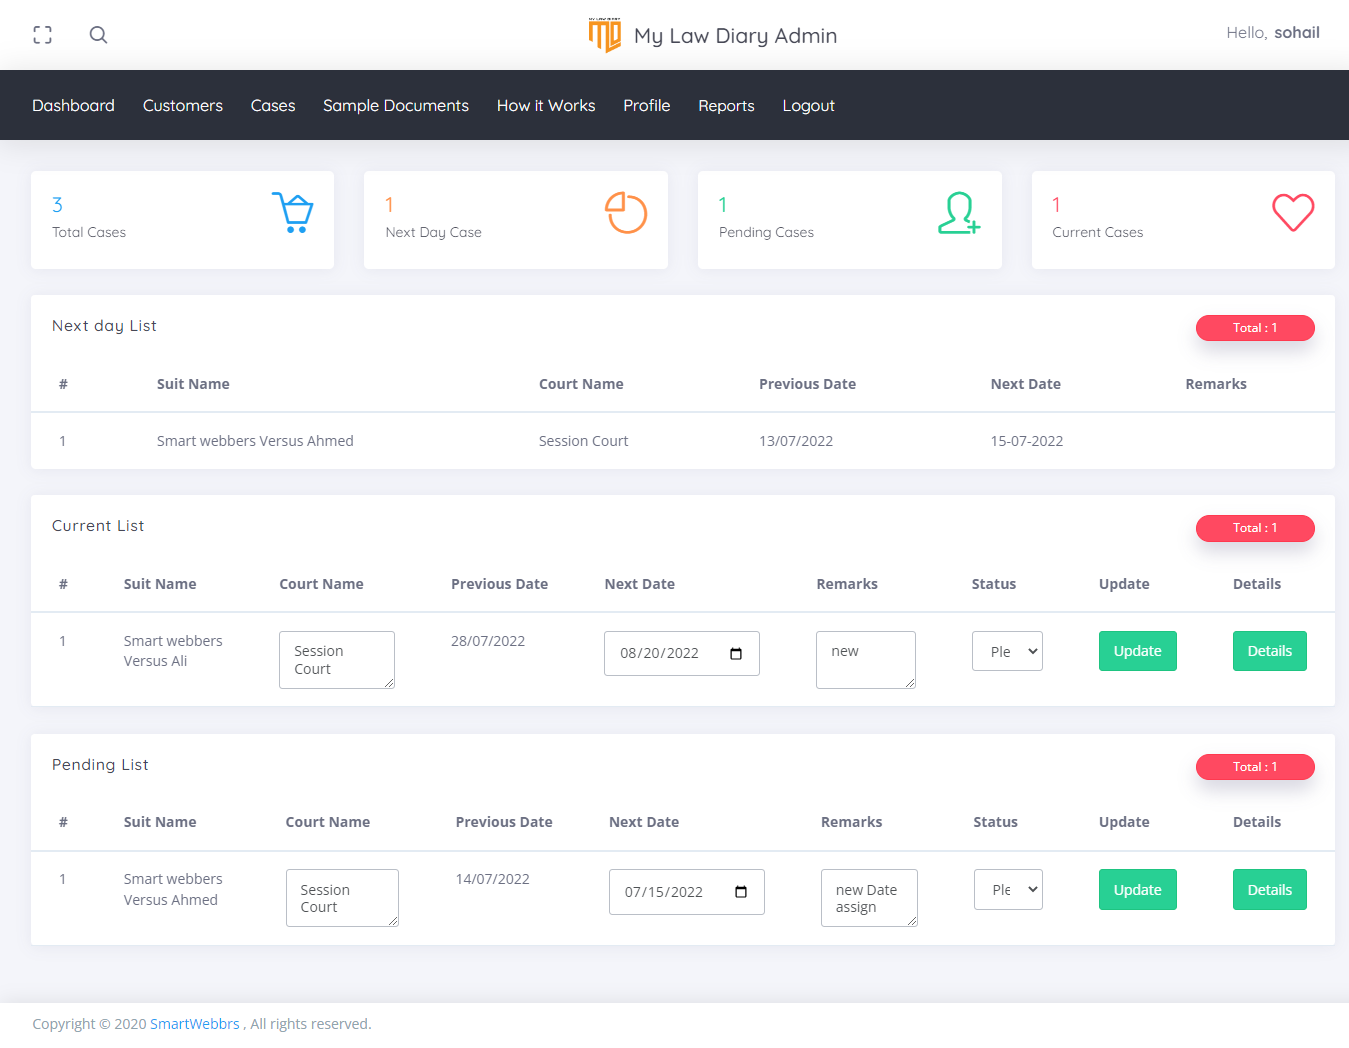Open search with the magnifier icon
This screenshot has width=1349, height=1048.
tap(98, 35)
